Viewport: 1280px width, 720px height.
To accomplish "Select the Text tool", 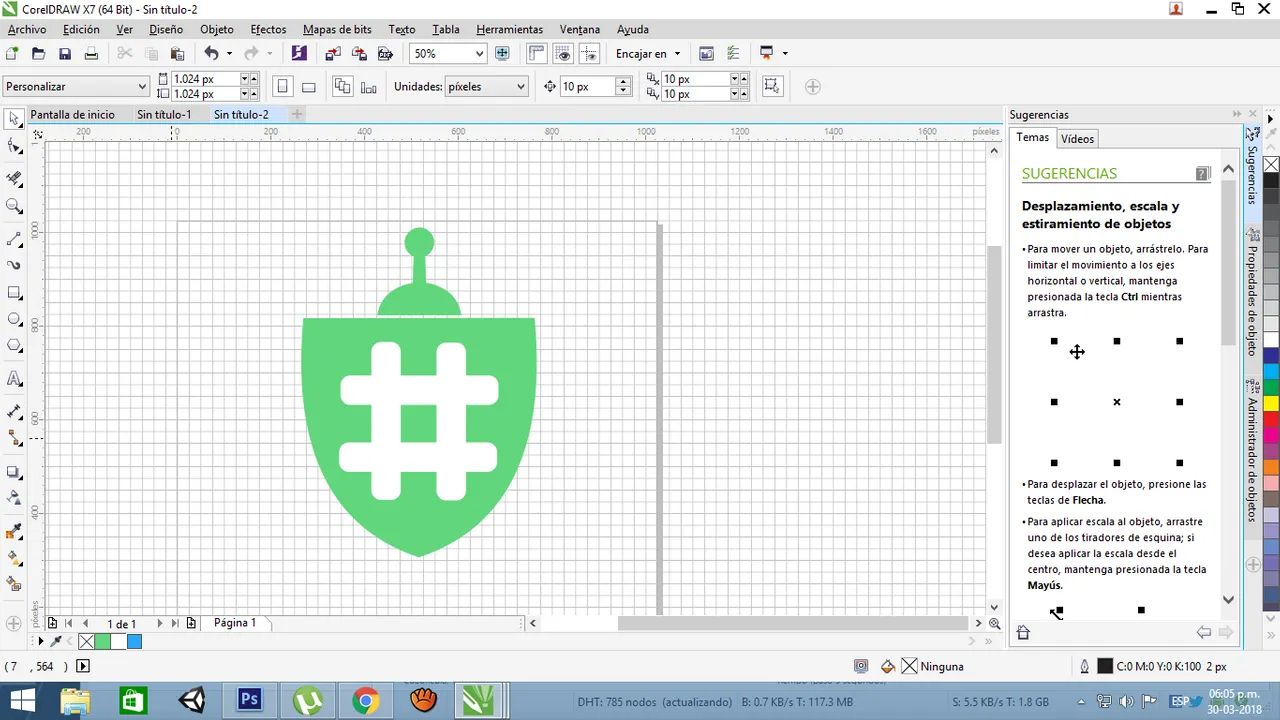I will 14,379.
